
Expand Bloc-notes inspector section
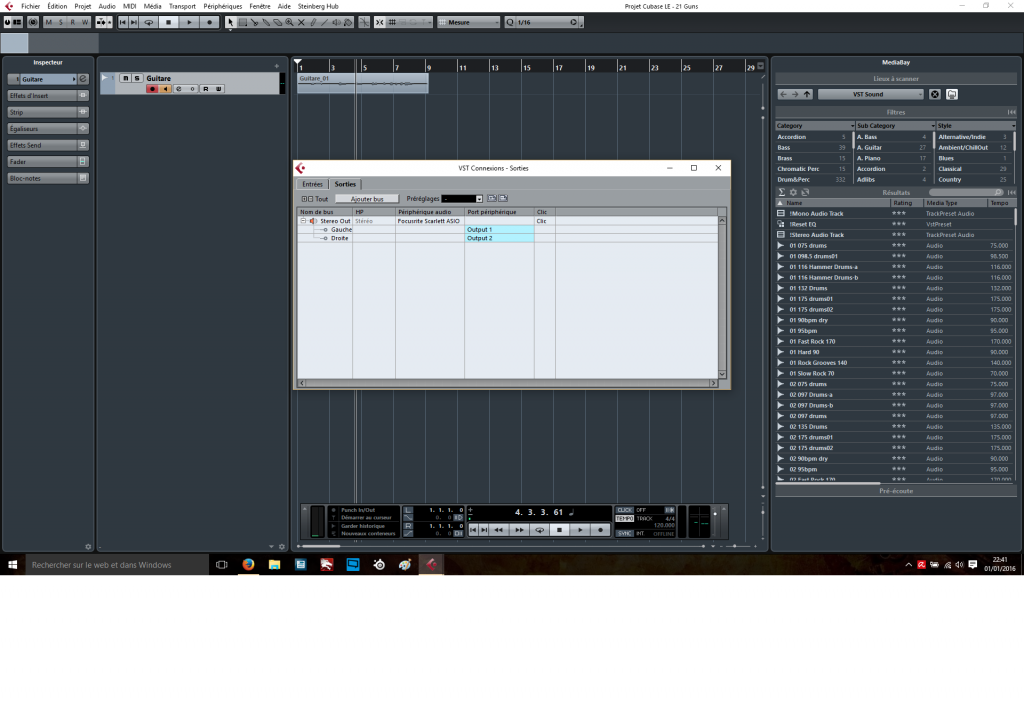pyautogui.click(x=48, y=178)
